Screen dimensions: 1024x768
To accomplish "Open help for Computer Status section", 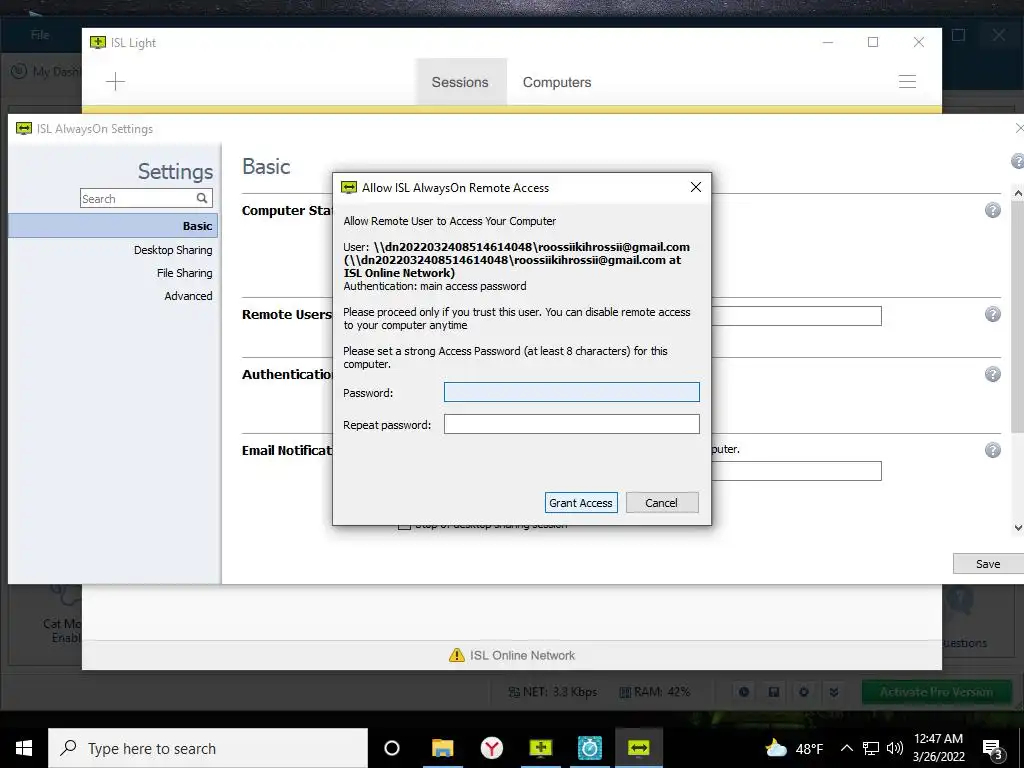I will (993, 210).
